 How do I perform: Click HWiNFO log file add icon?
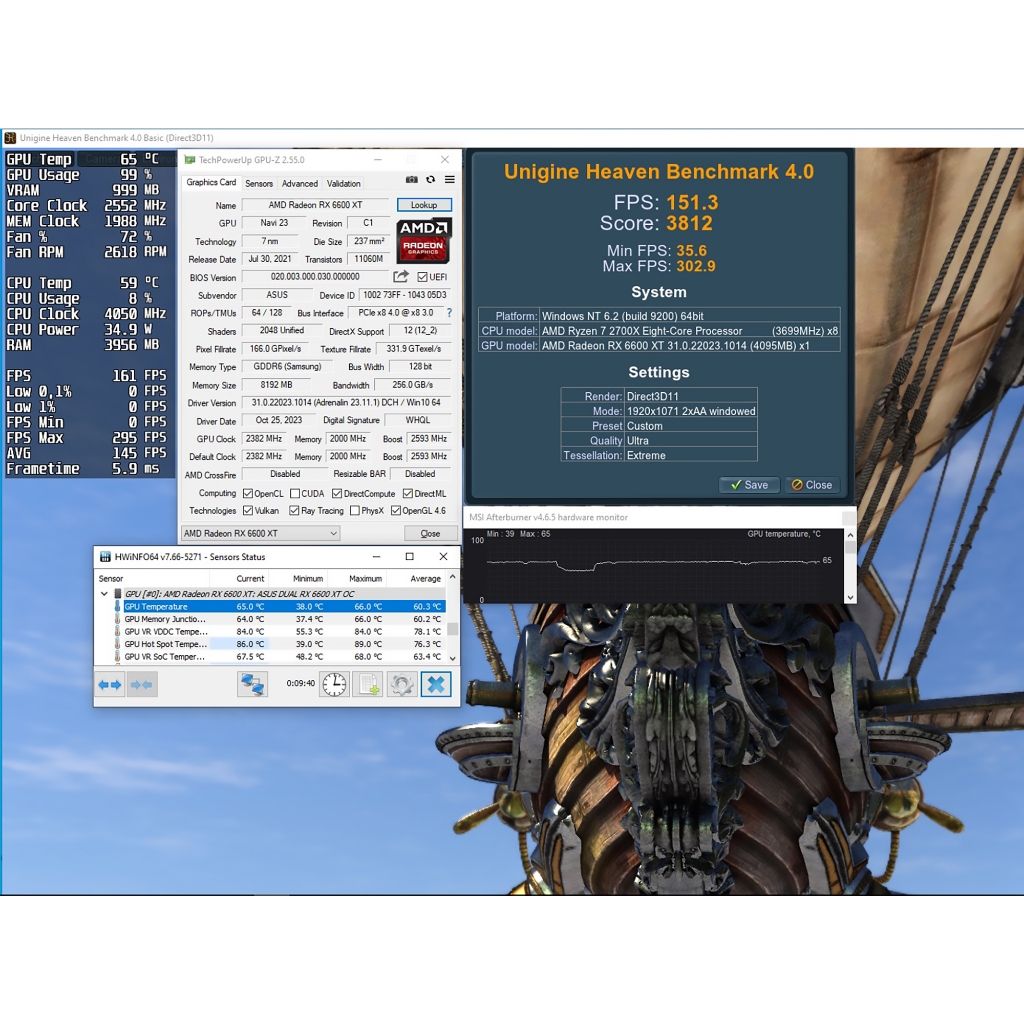[x=368, y=684]
